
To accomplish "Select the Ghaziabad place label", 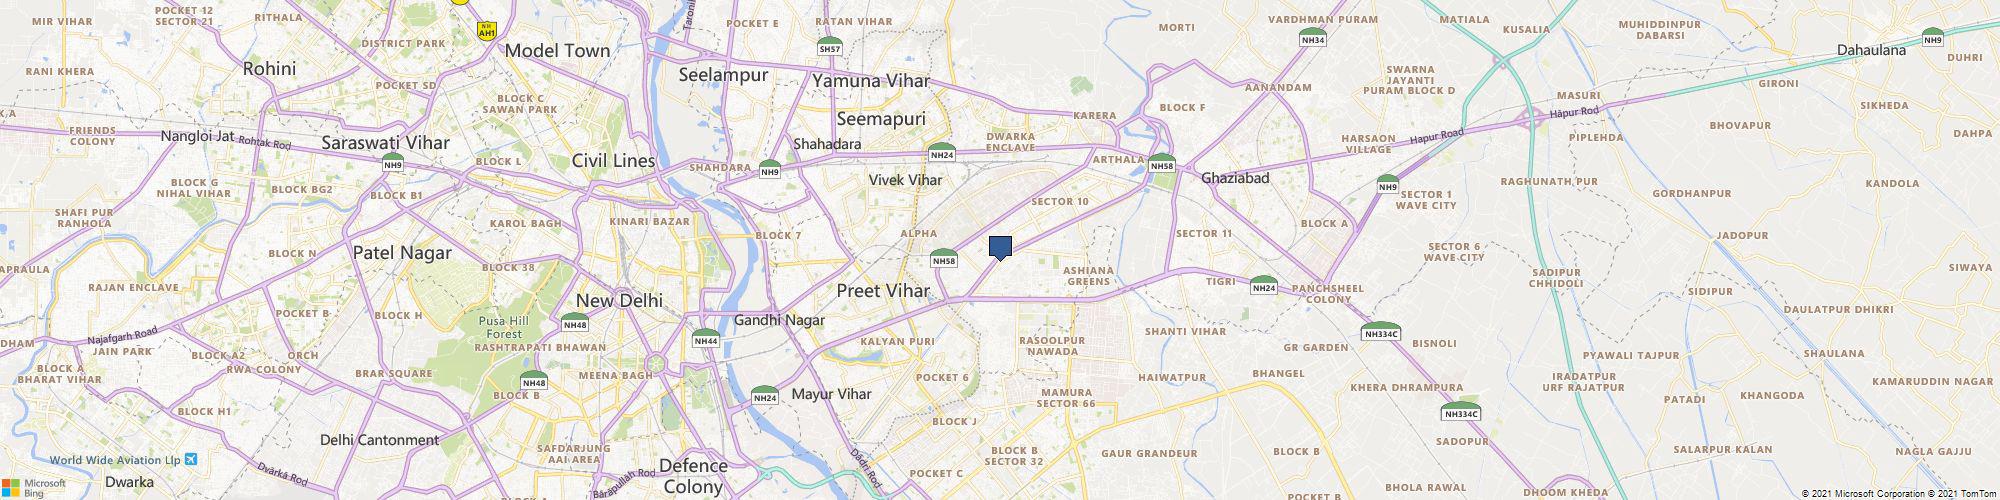I will point(1235,178).
